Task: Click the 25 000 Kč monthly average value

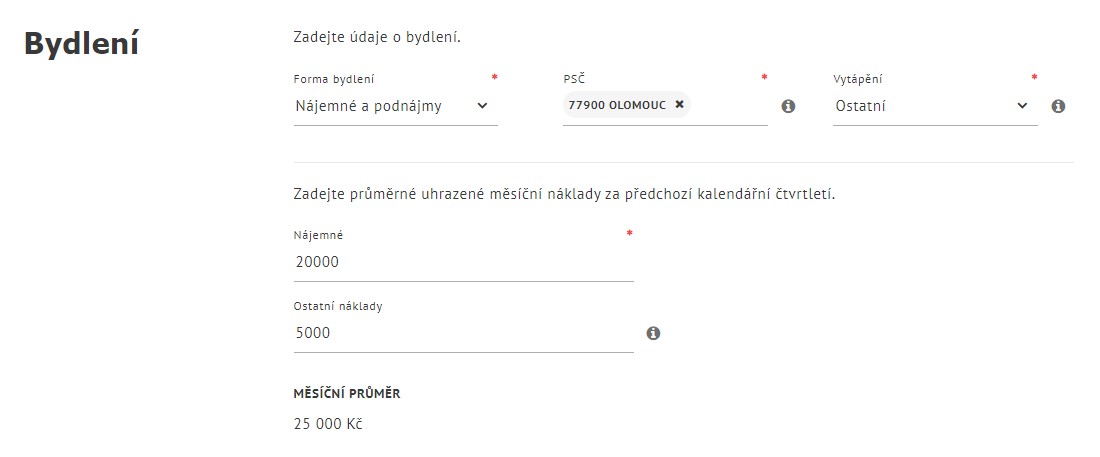Action: 328,424
